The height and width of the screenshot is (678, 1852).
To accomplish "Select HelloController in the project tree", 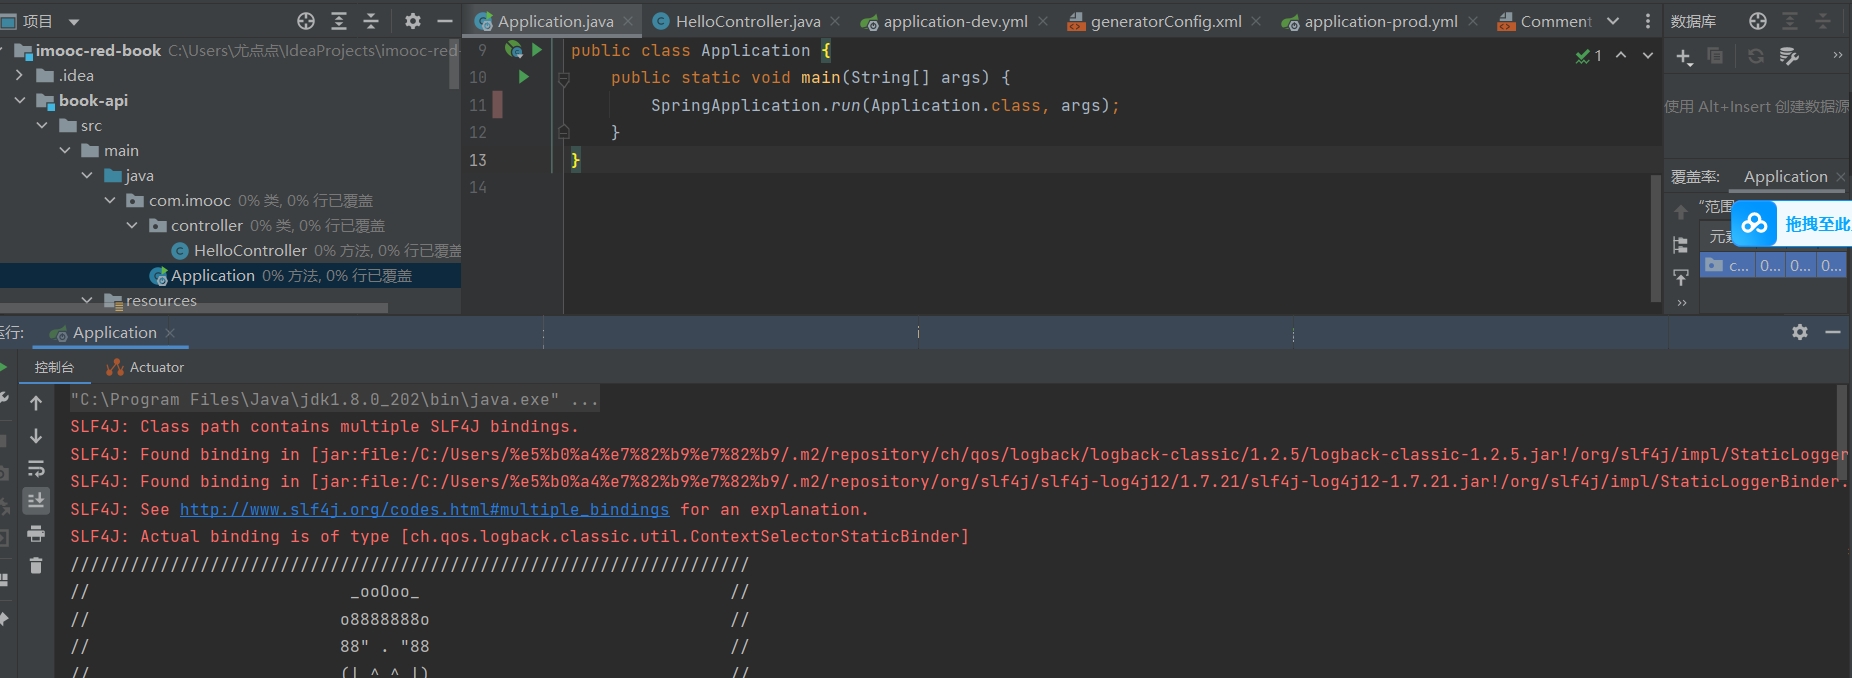I will click(250, 250).
